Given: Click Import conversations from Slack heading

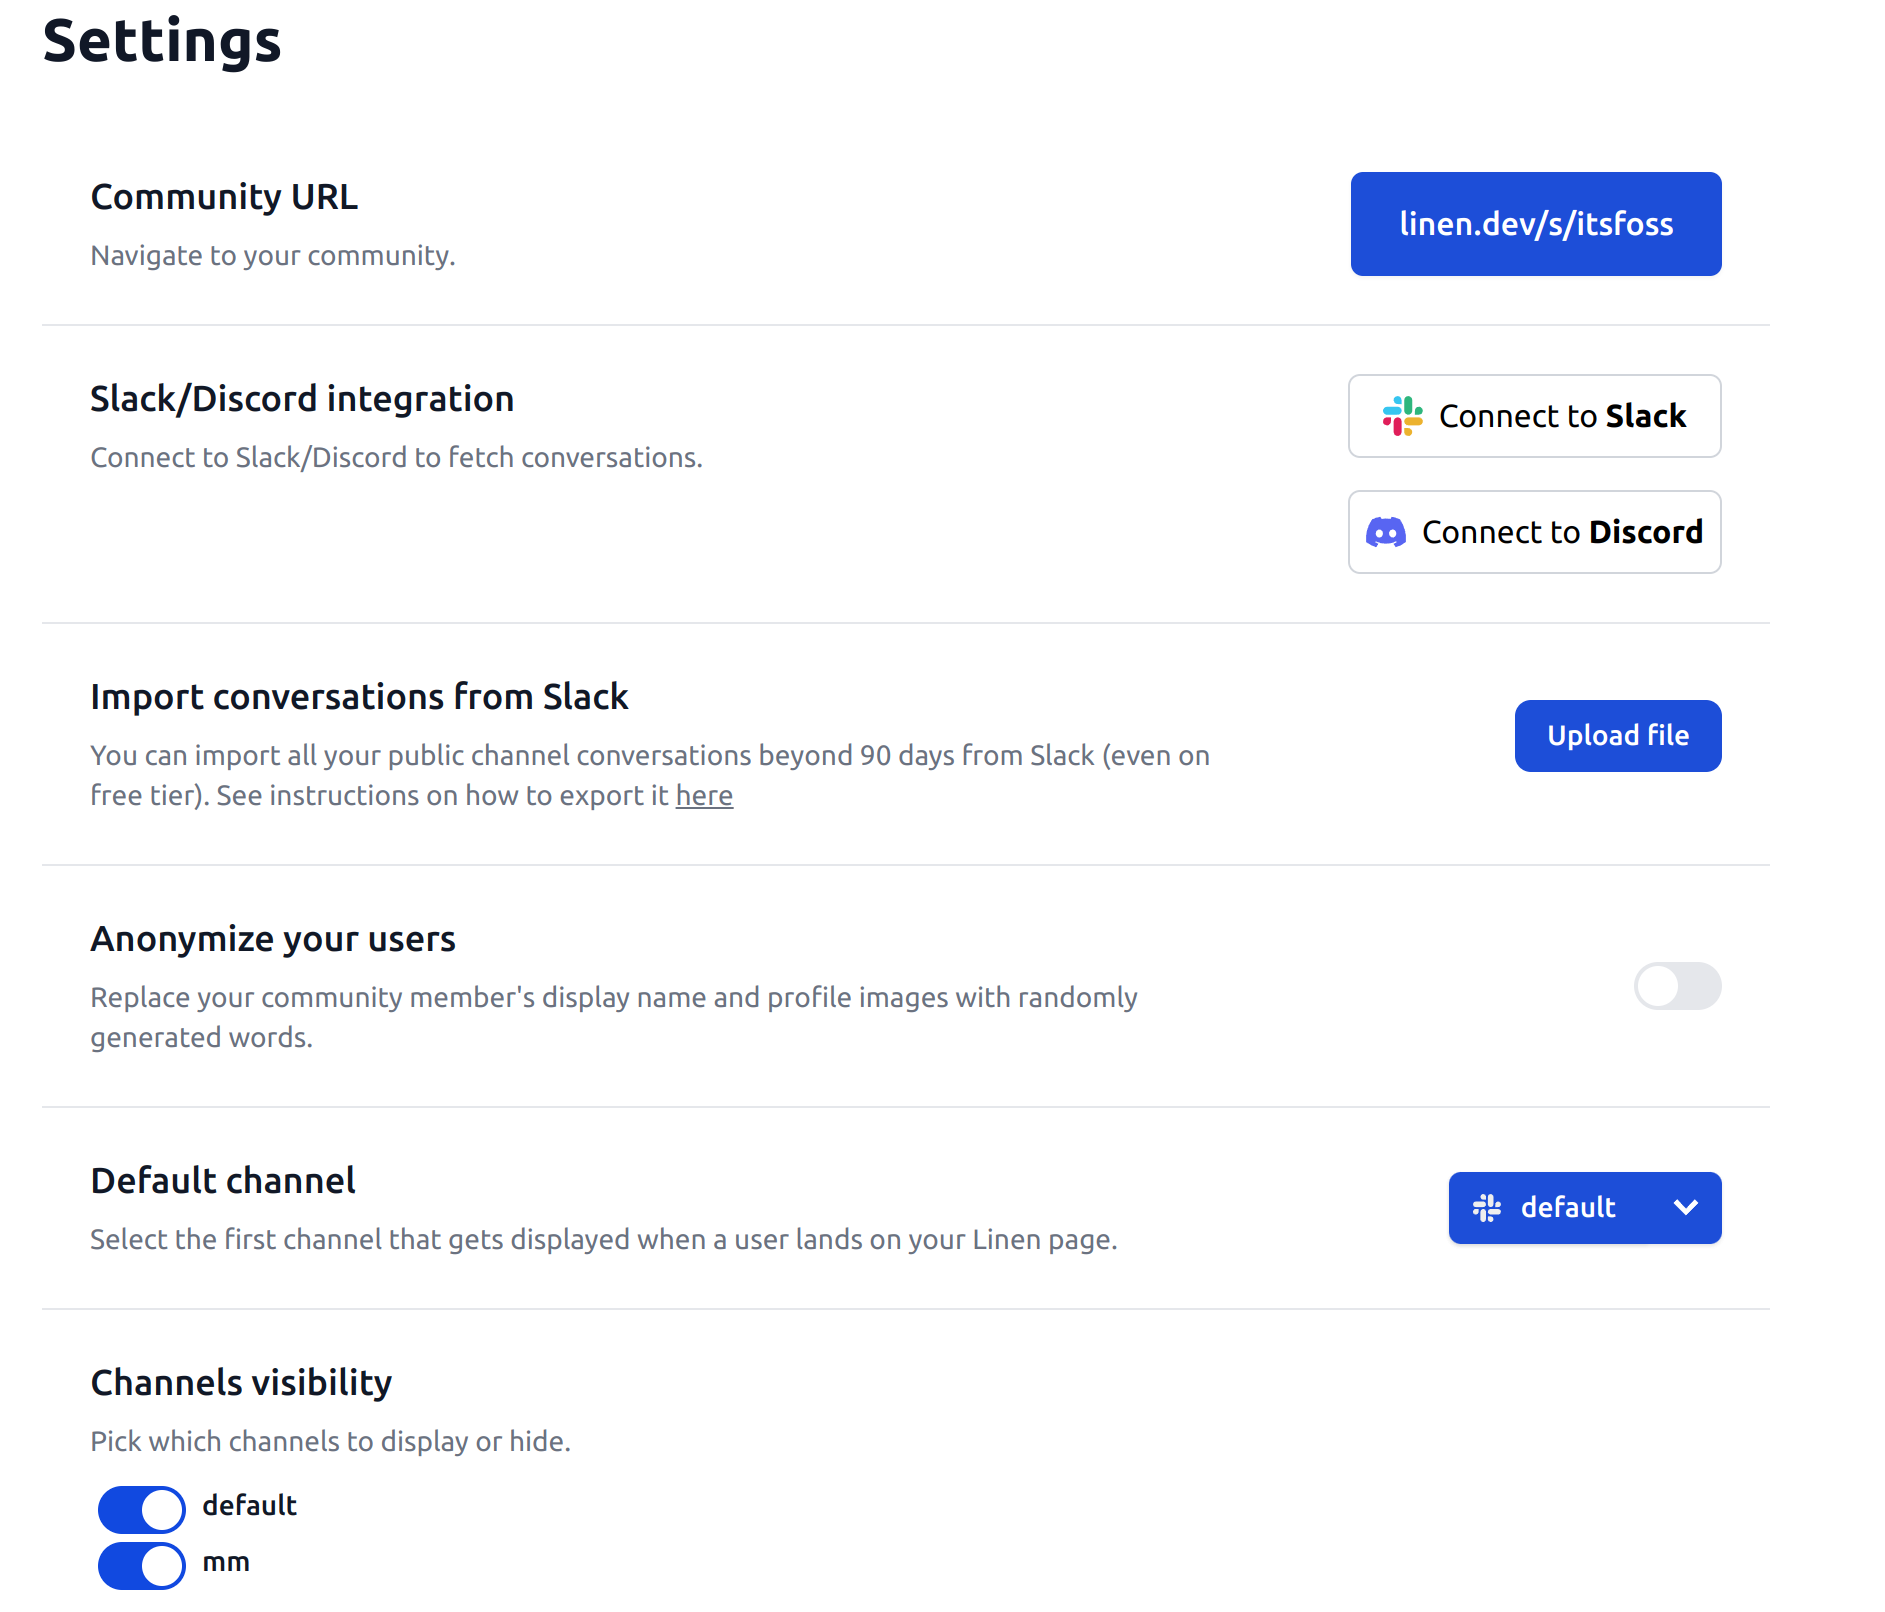Looking at the screenshot, I should (x=359, y=697).
